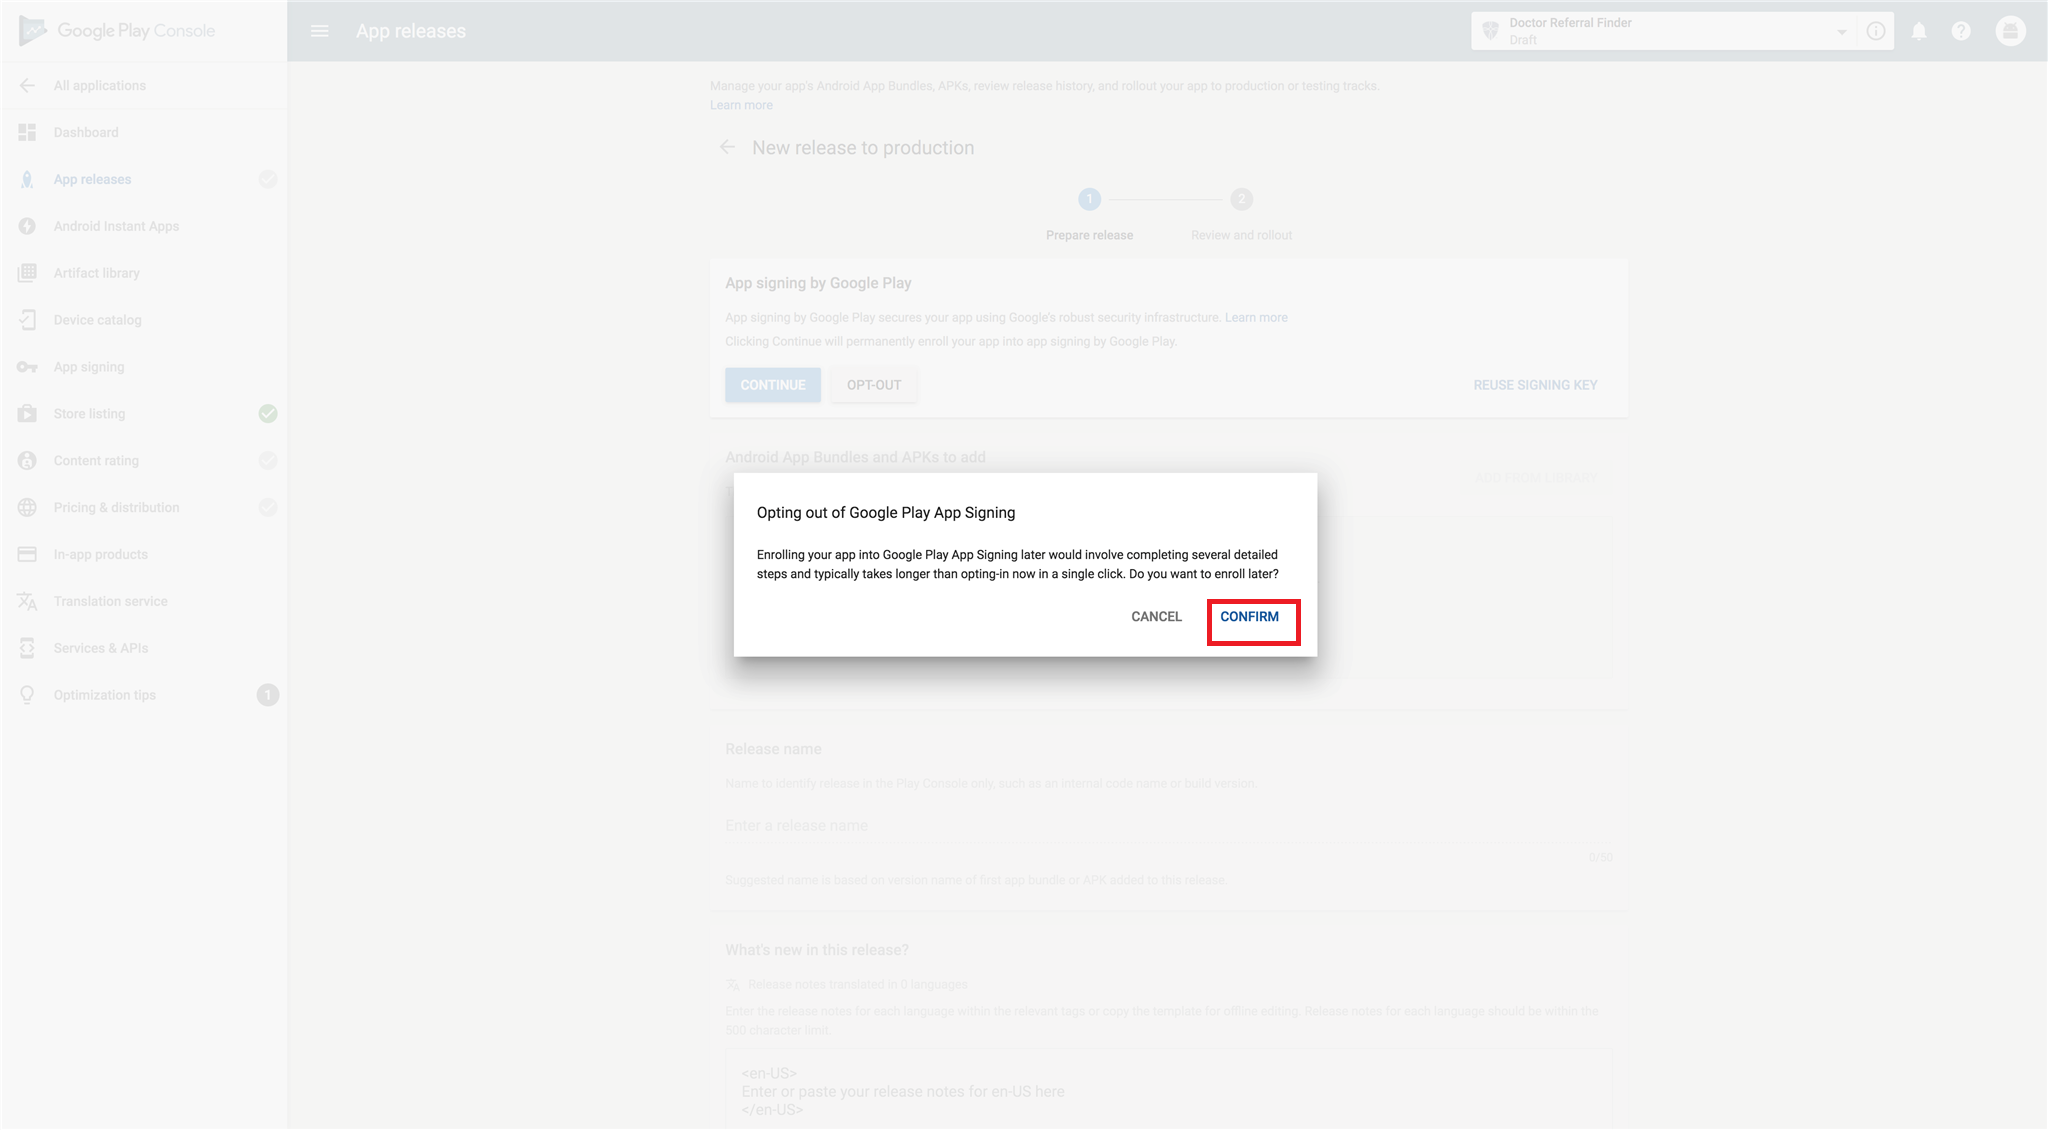Click the blue CONTINUE button
2048x1130 pixels.
(772, 385)
